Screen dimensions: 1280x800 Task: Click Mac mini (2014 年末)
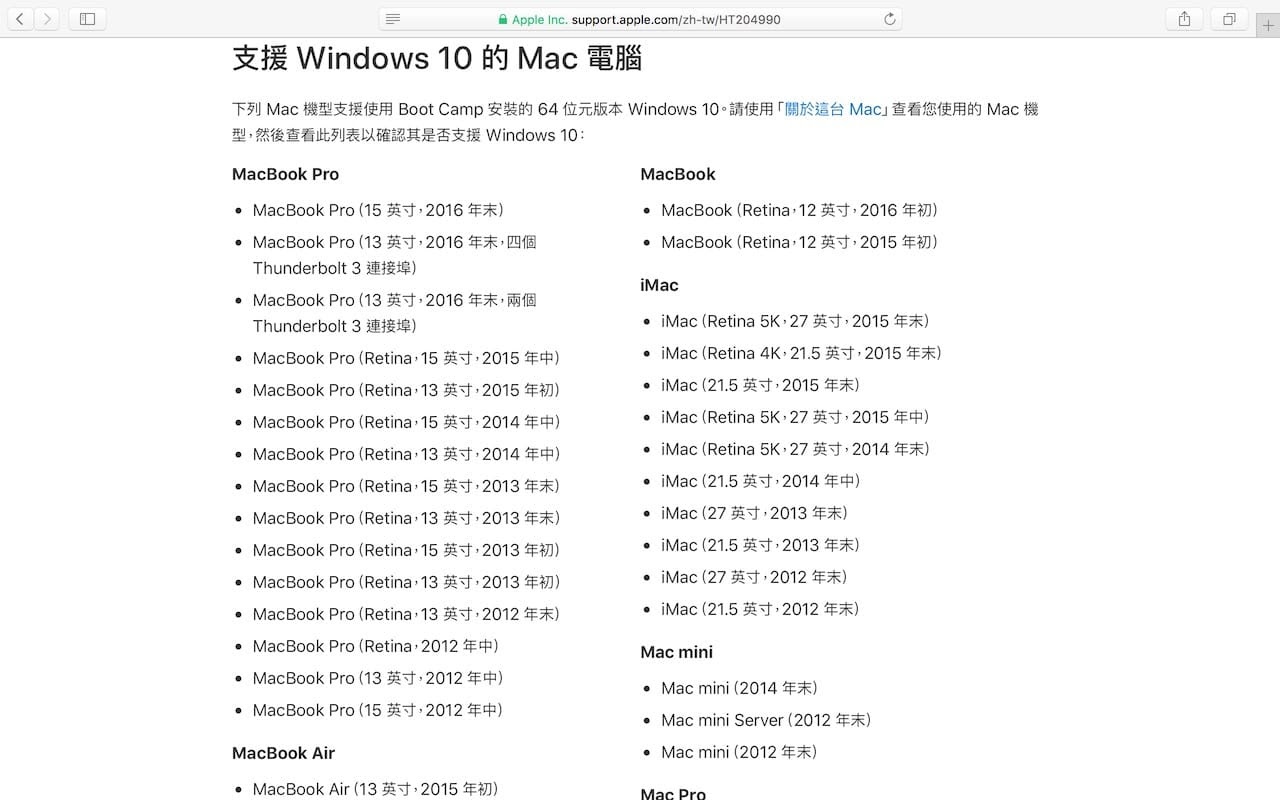point(739,688)
